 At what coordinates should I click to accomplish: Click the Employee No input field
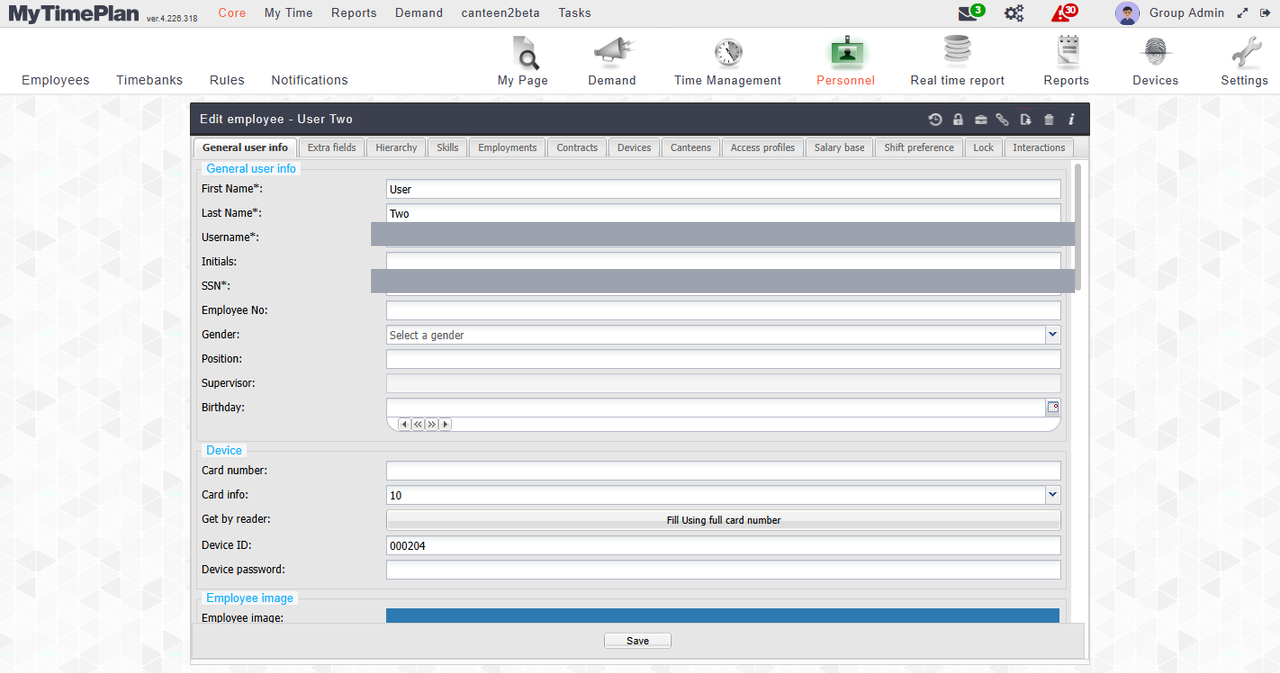pos(723,310)
